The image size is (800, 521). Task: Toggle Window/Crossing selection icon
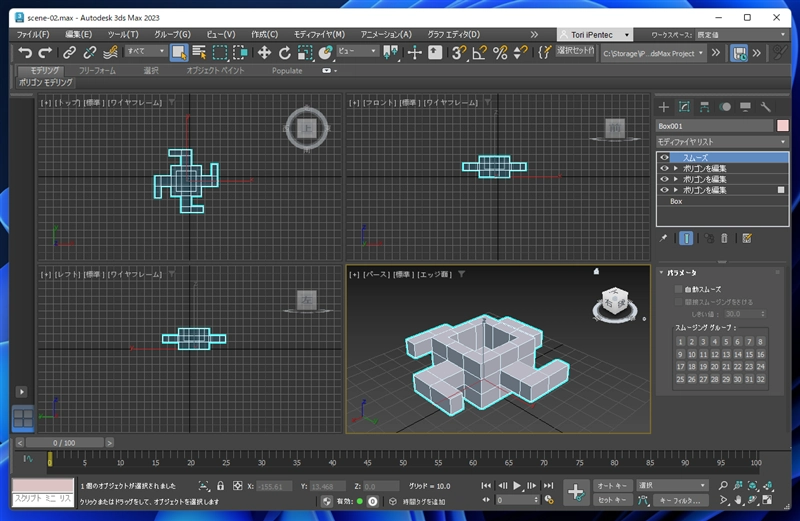click(x=240, y=52)
